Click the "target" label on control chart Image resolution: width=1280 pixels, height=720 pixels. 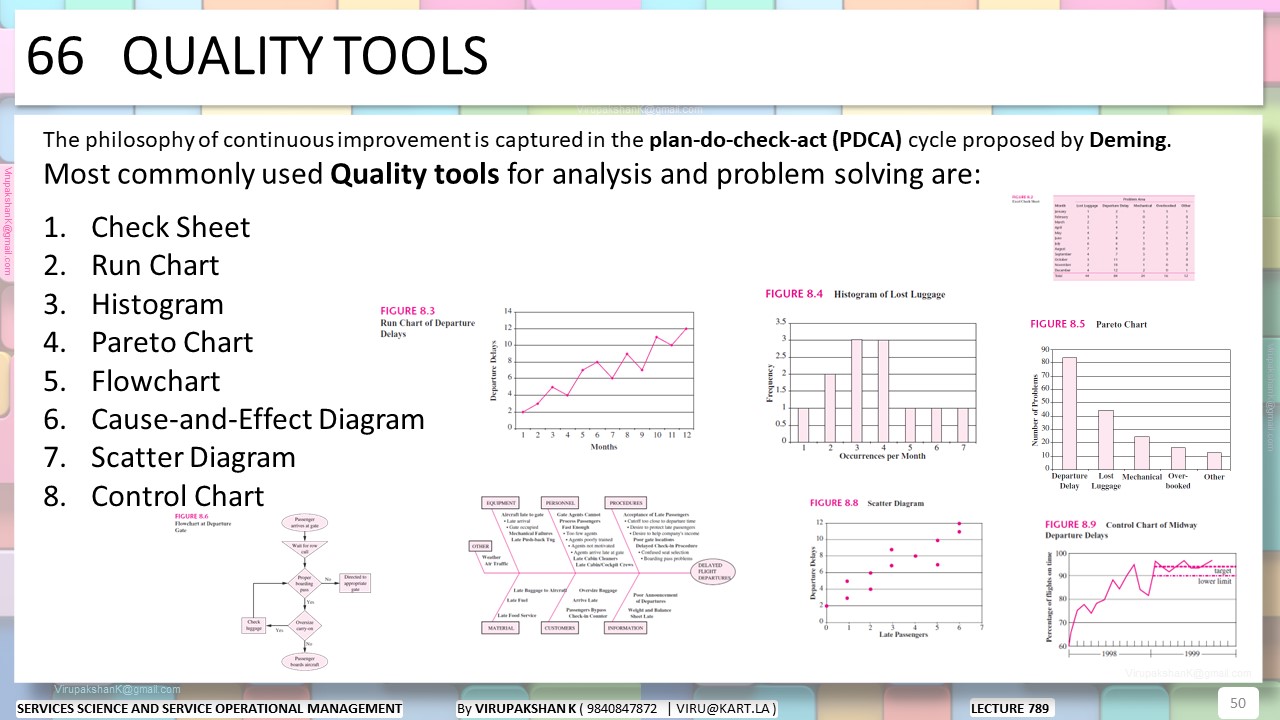(1222, 571)
